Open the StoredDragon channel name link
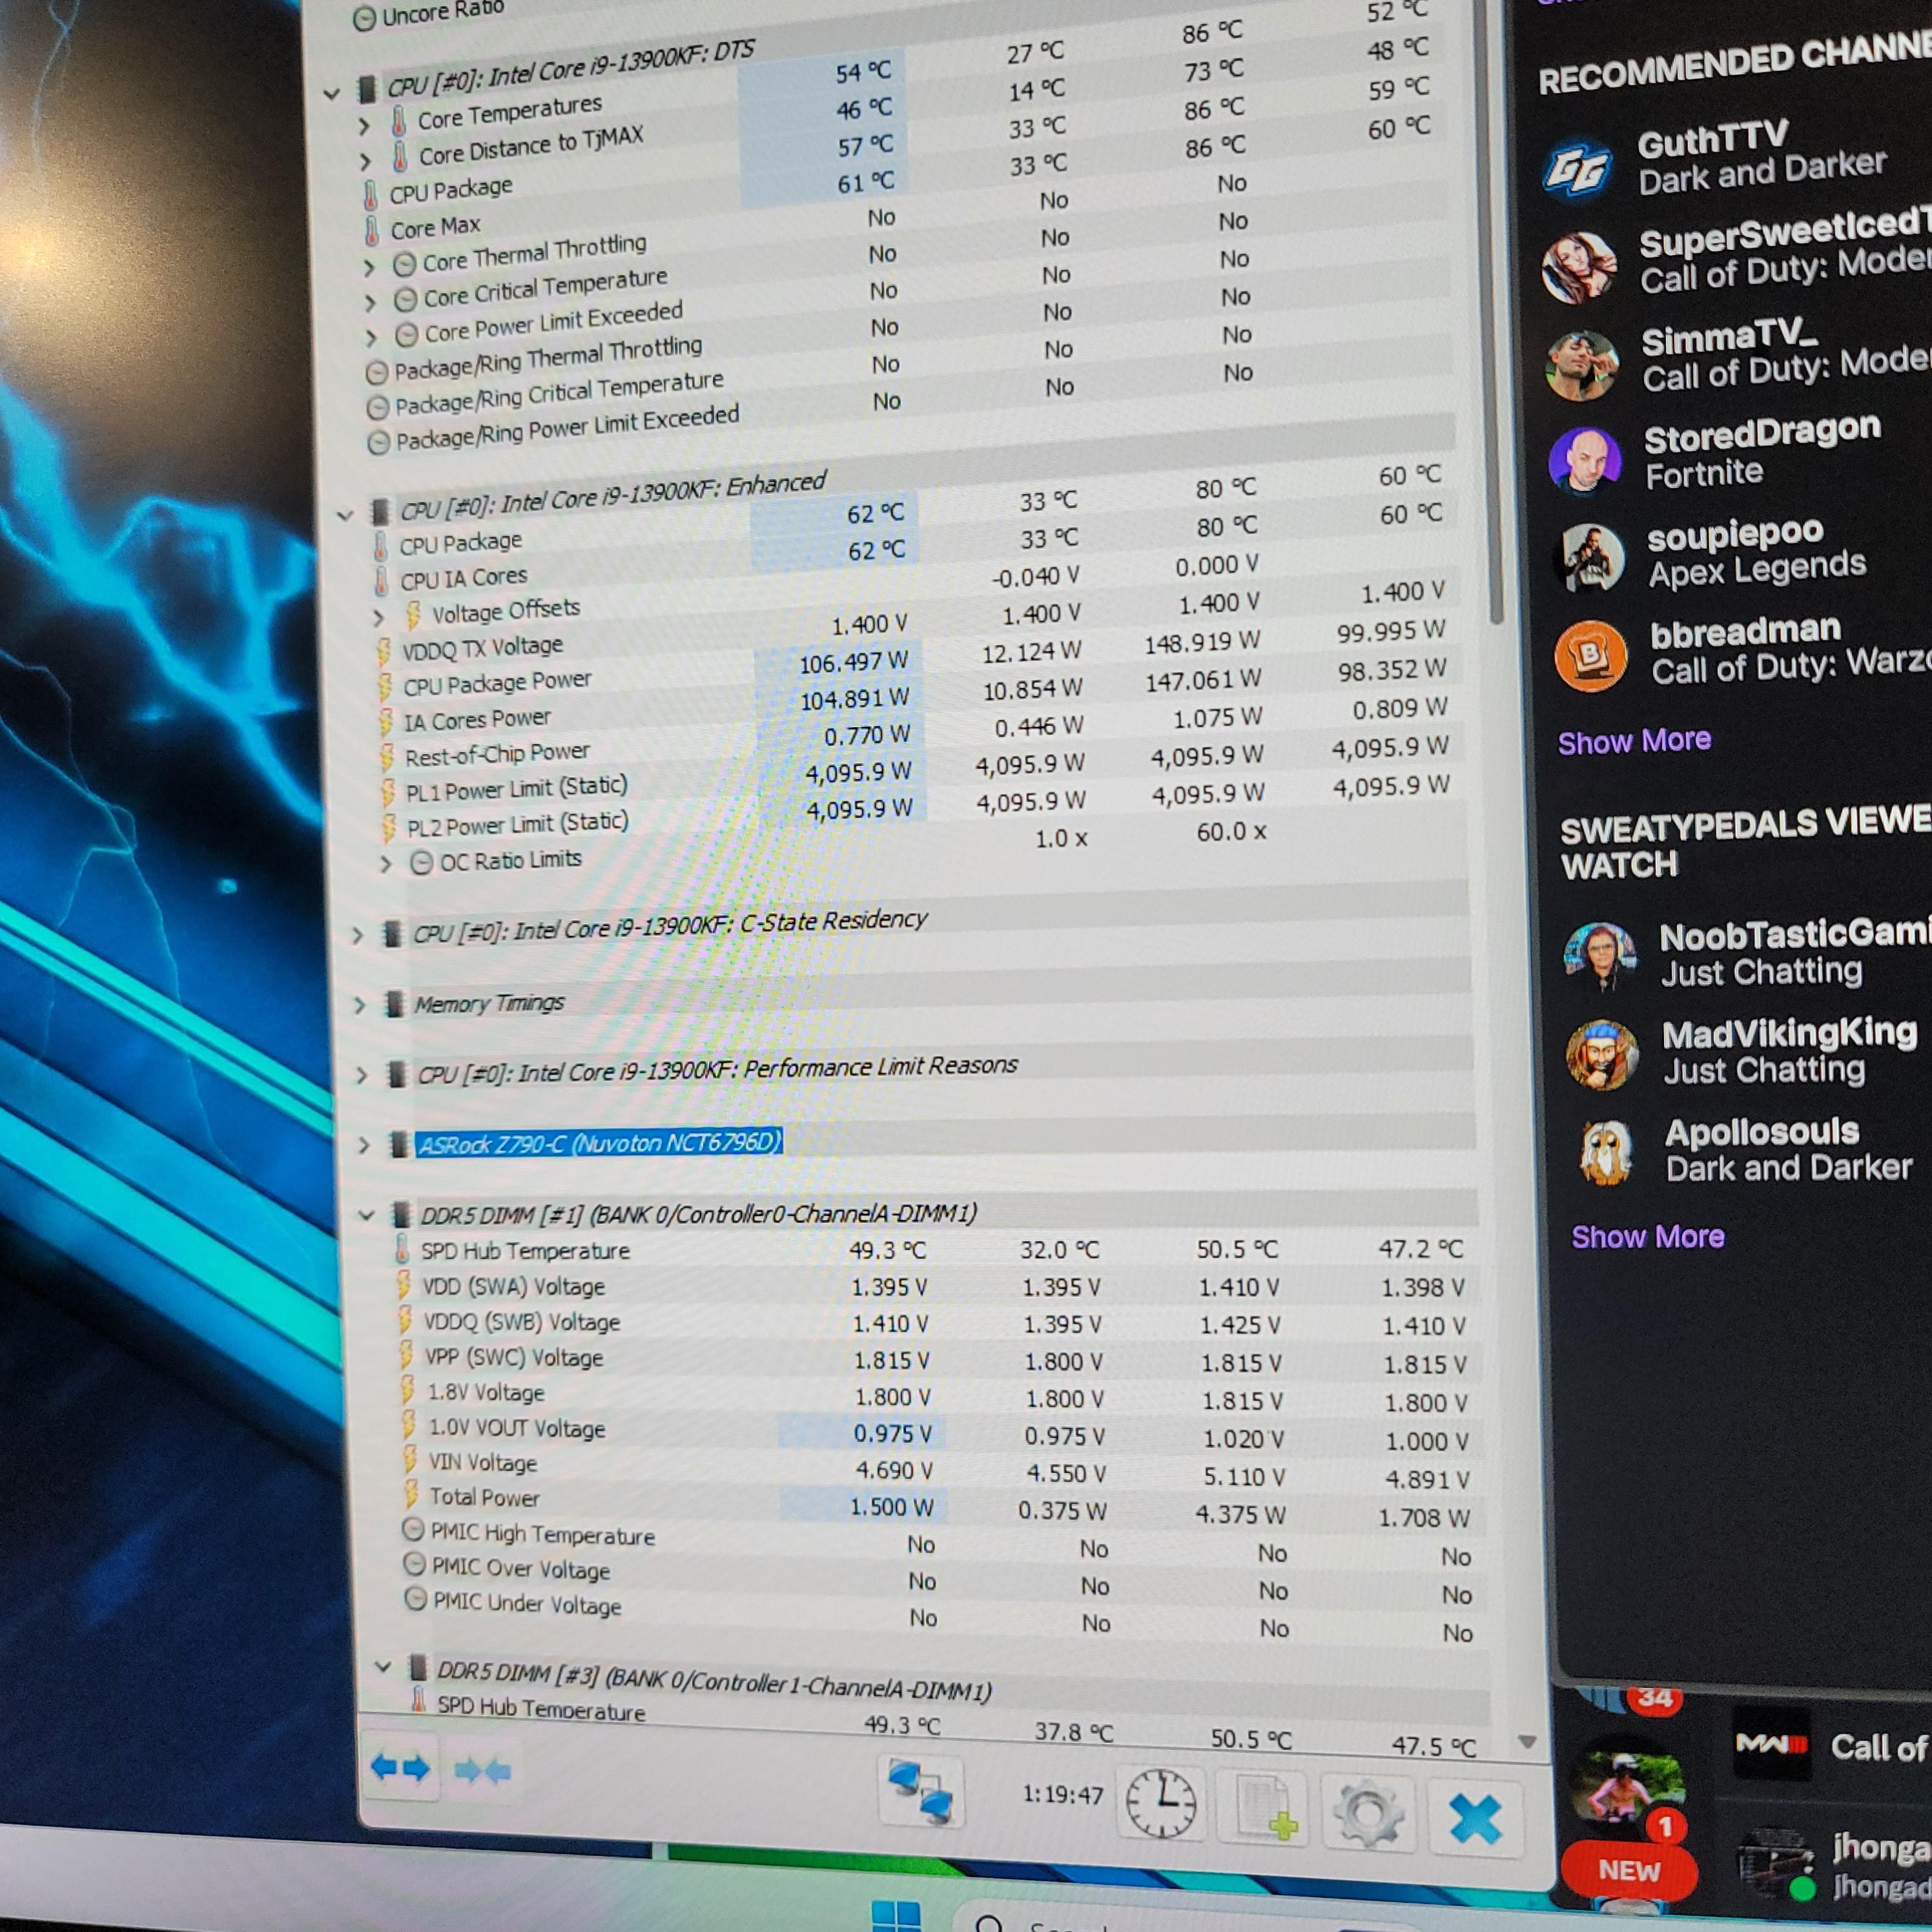 tap(1763, 433)
